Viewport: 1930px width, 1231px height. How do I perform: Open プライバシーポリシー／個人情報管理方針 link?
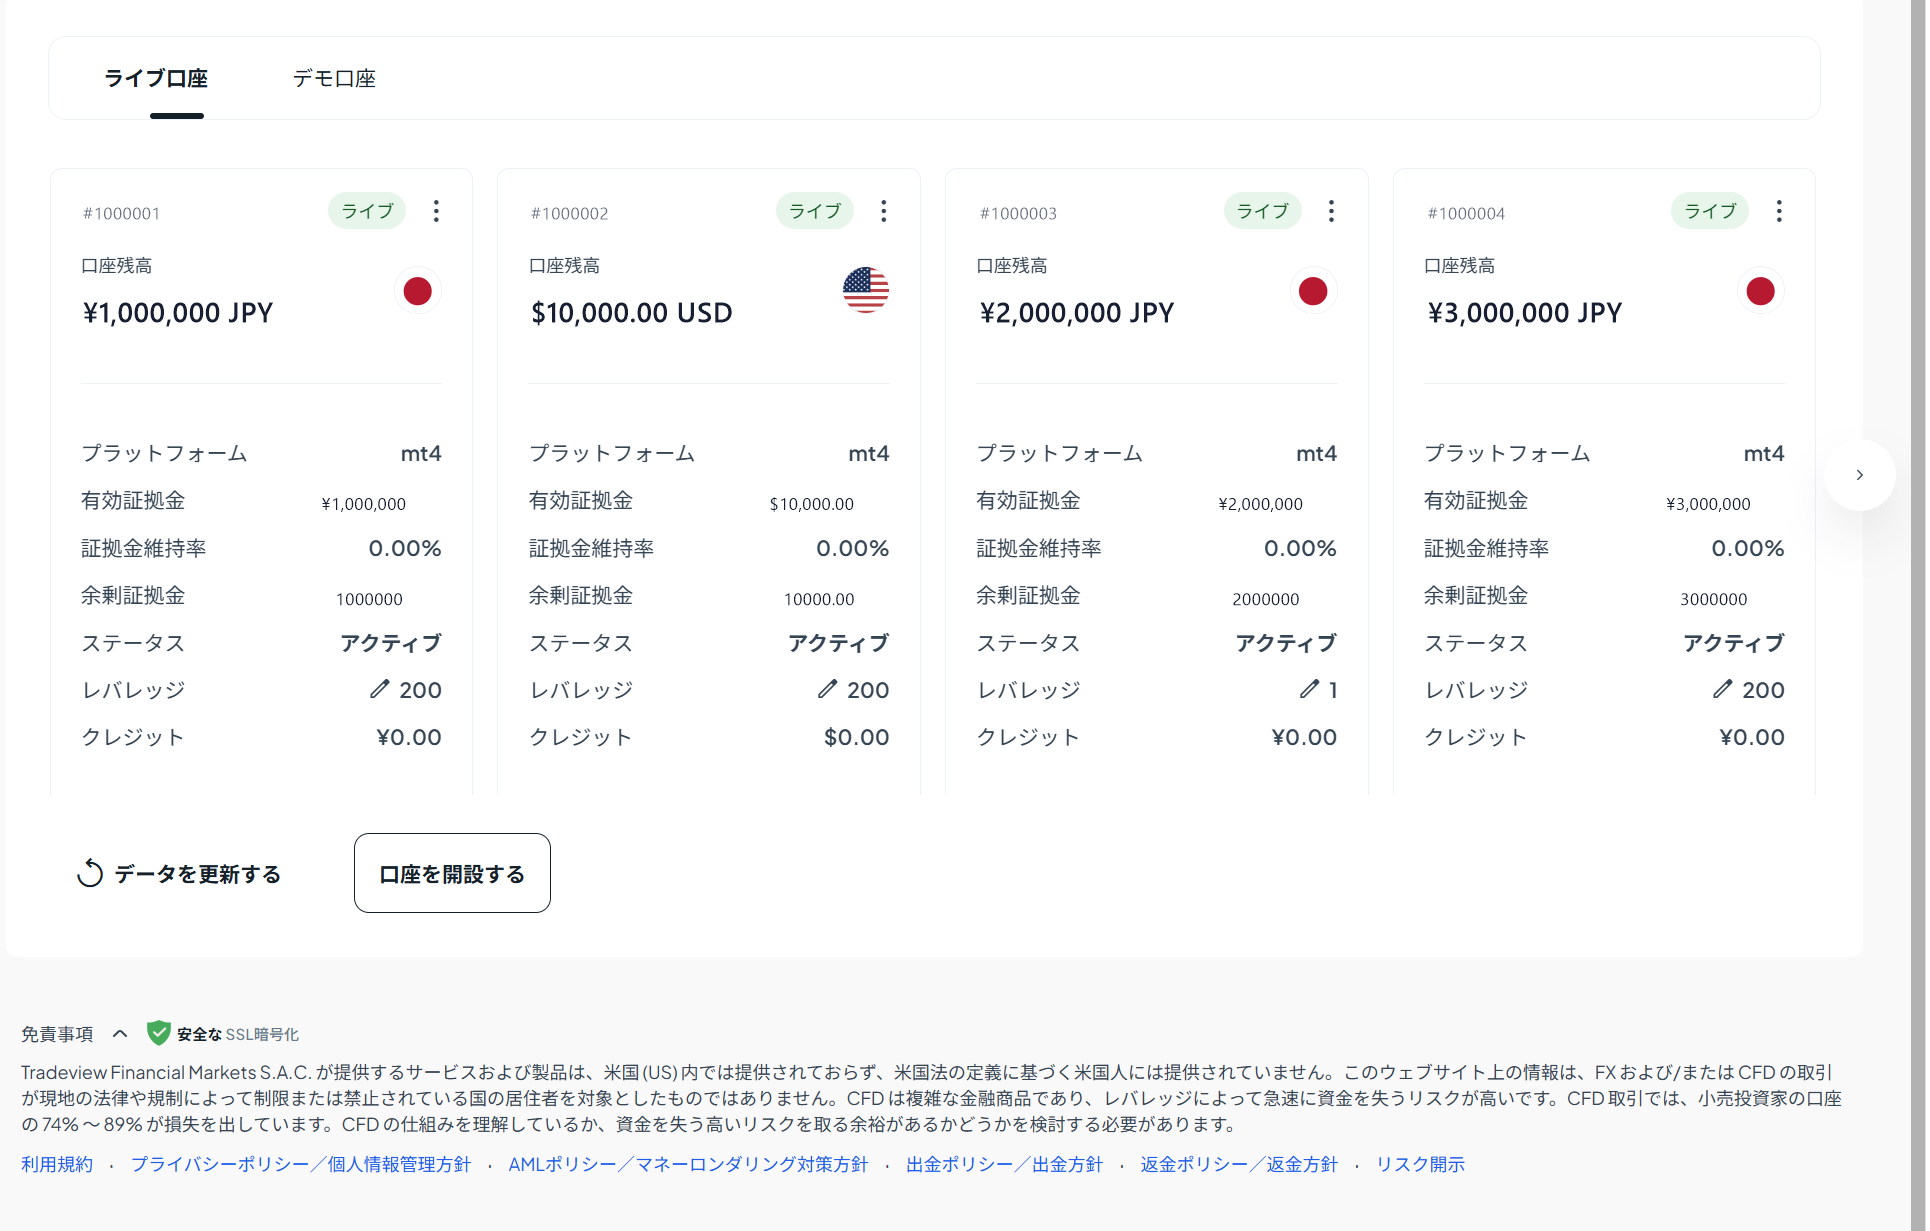(x=301, y=1164)
